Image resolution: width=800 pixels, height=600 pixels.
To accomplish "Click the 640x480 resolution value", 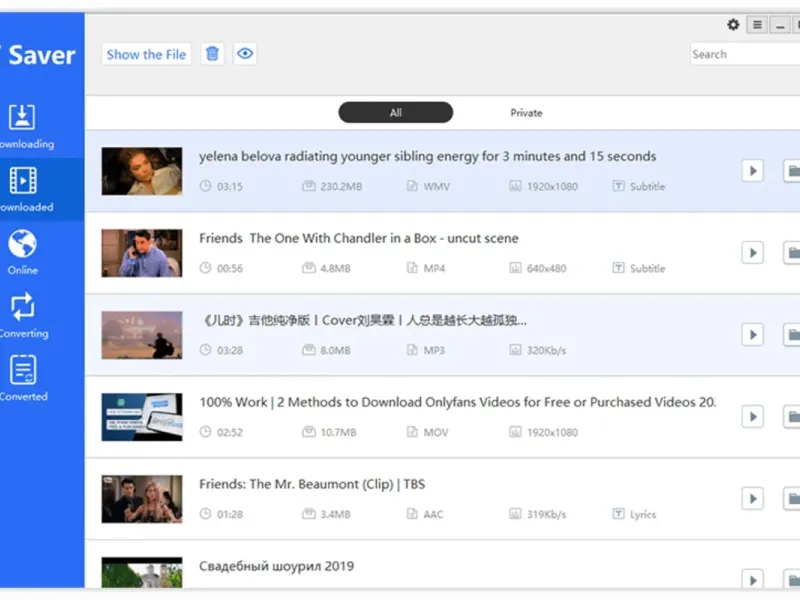I will point(546,268).
